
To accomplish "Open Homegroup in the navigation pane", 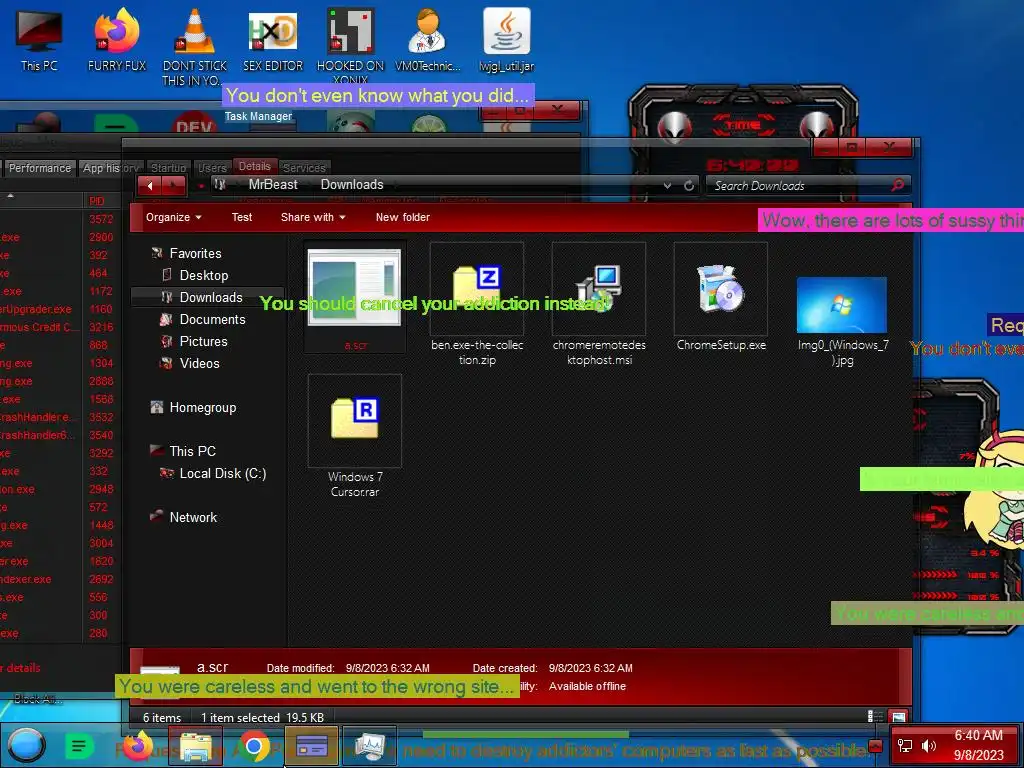I will [202, 408].
